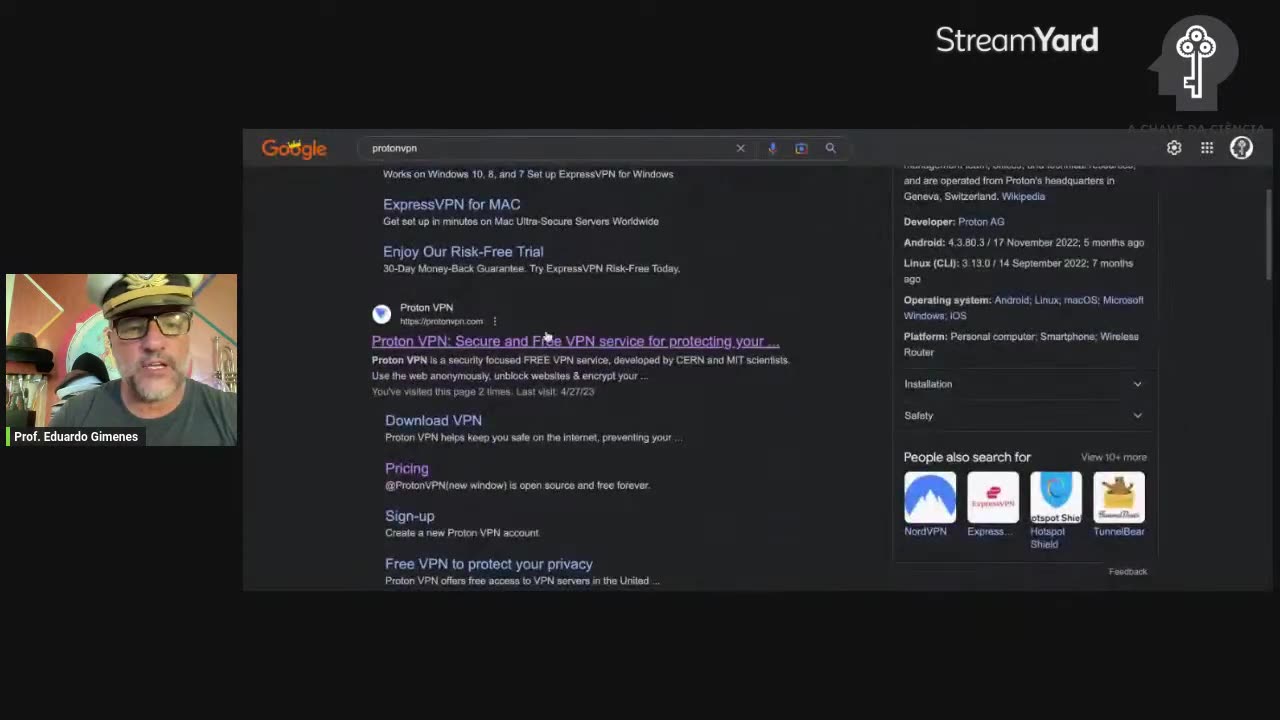Start voice search with the microphone icon
This screenshot has height=720, width=1280.
(772, 148)
